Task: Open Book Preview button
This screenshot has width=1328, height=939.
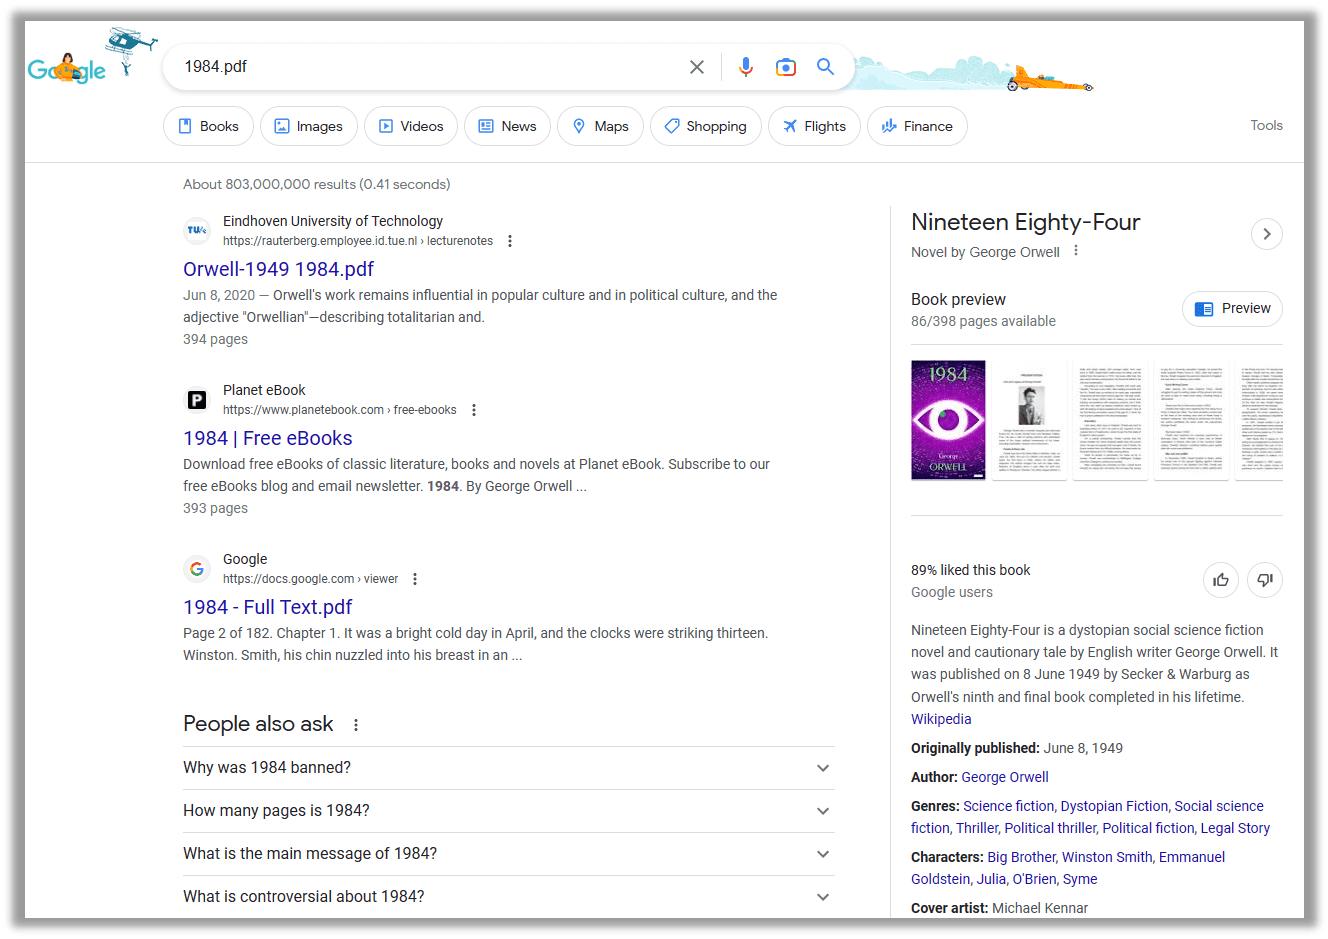Action: (1232, 308)
